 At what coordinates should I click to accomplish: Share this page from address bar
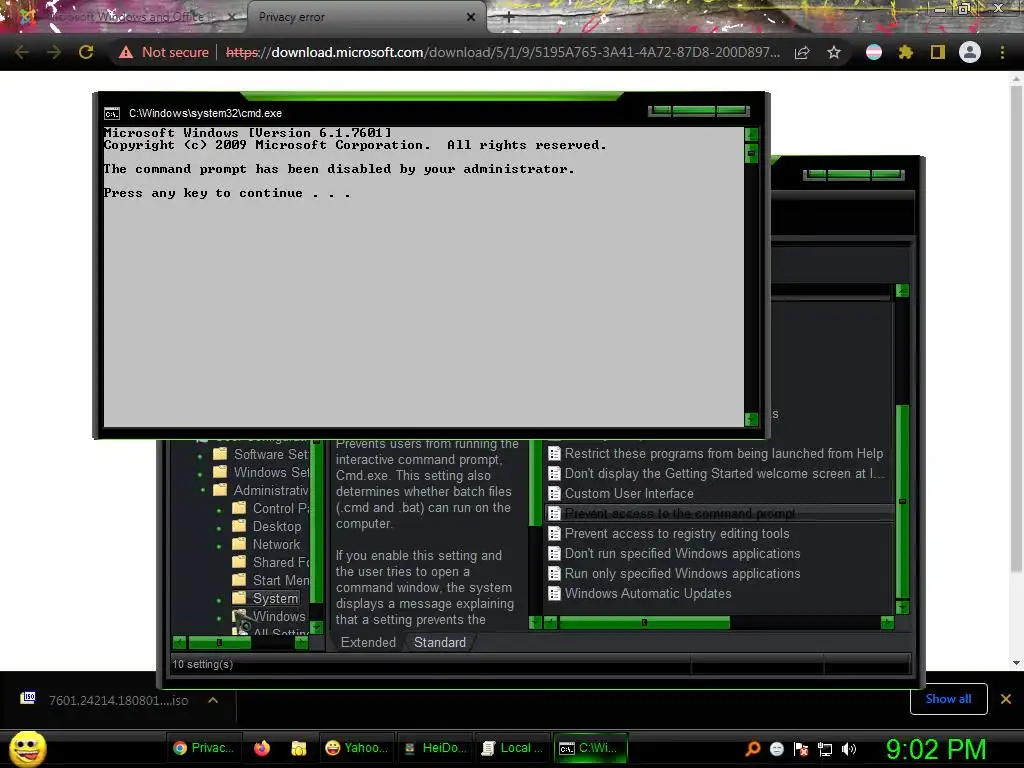coord(802,52)
